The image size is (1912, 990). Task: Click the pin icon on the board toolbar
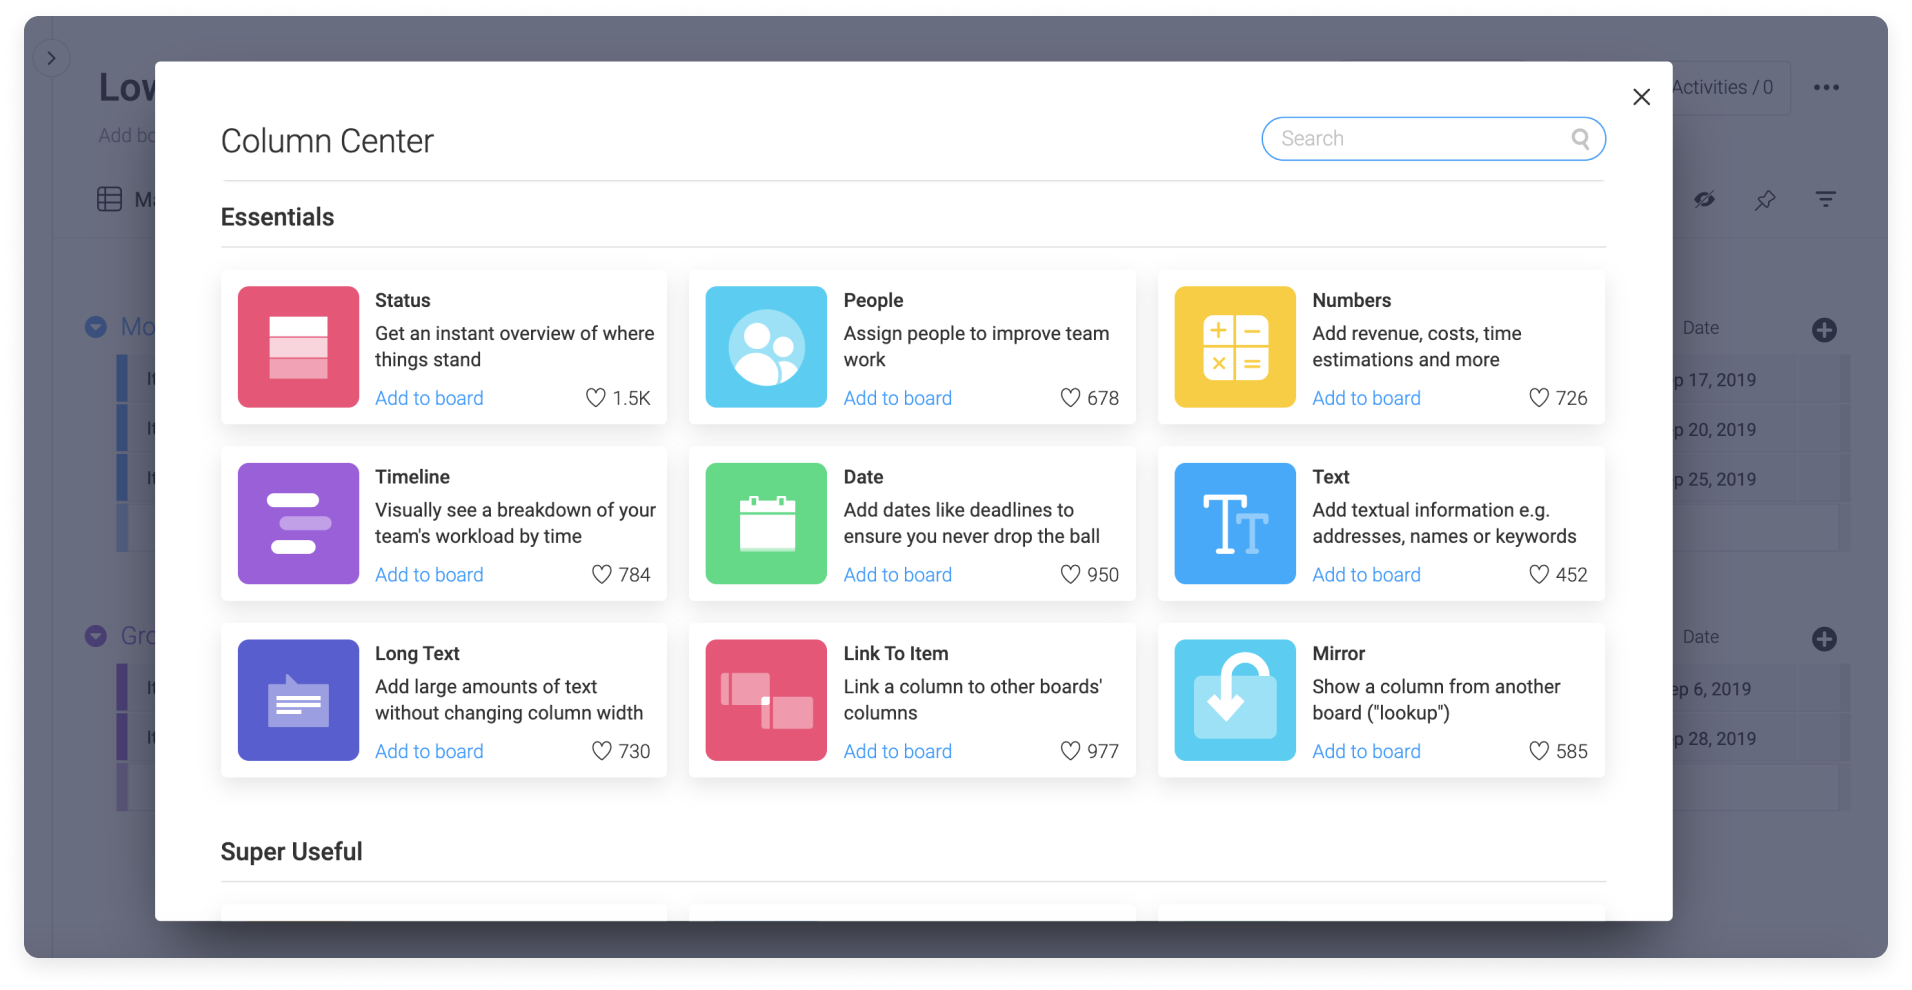[x=1765, y=200]
